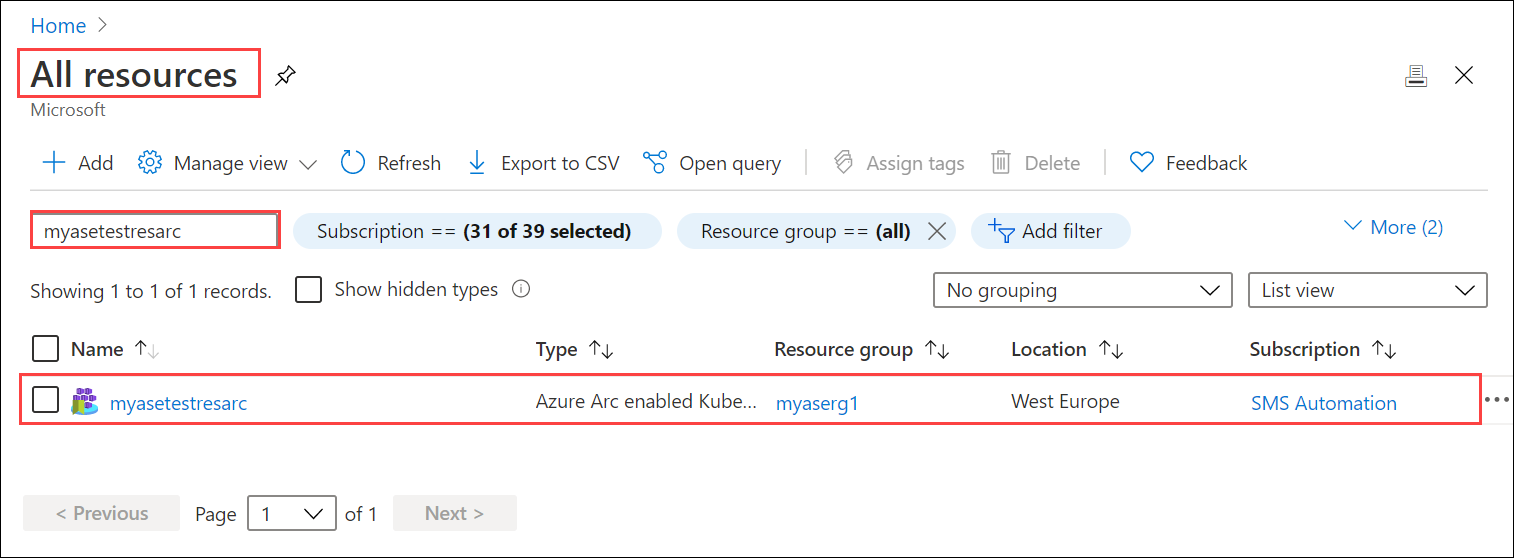Click Add filter

point(1050,231)
